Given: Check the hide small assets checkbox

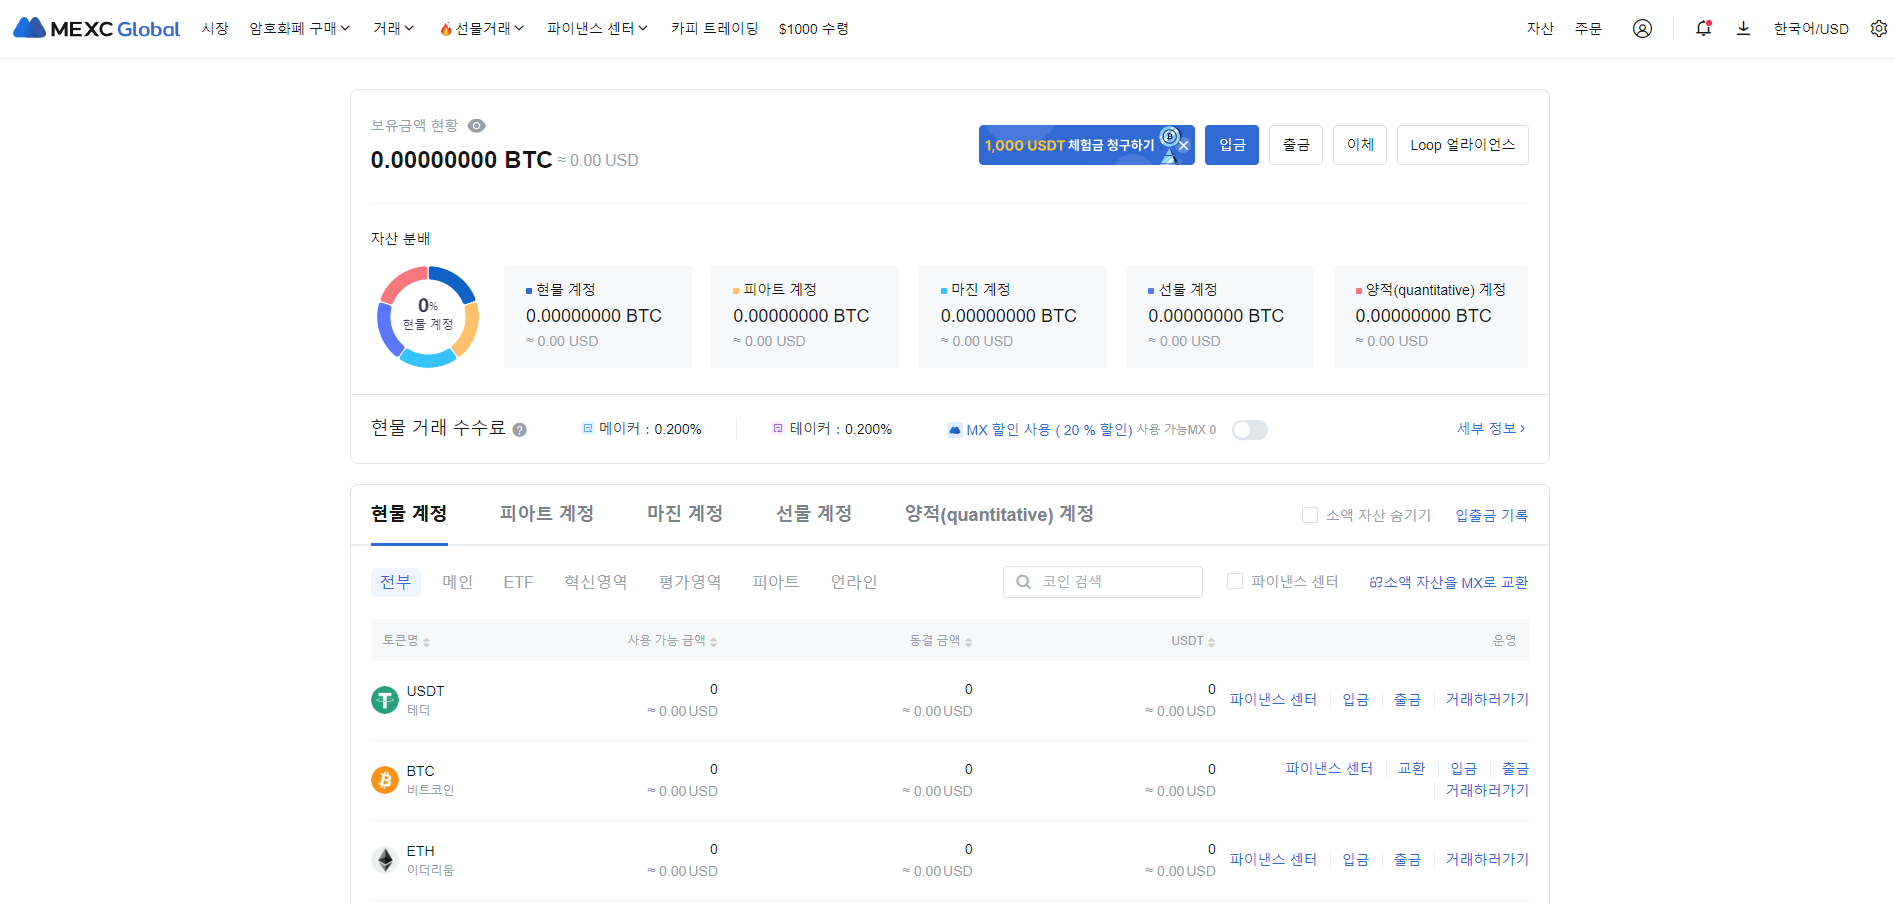Looking at the screenshot, I should pyautogui.click(x=1309, y=515).
